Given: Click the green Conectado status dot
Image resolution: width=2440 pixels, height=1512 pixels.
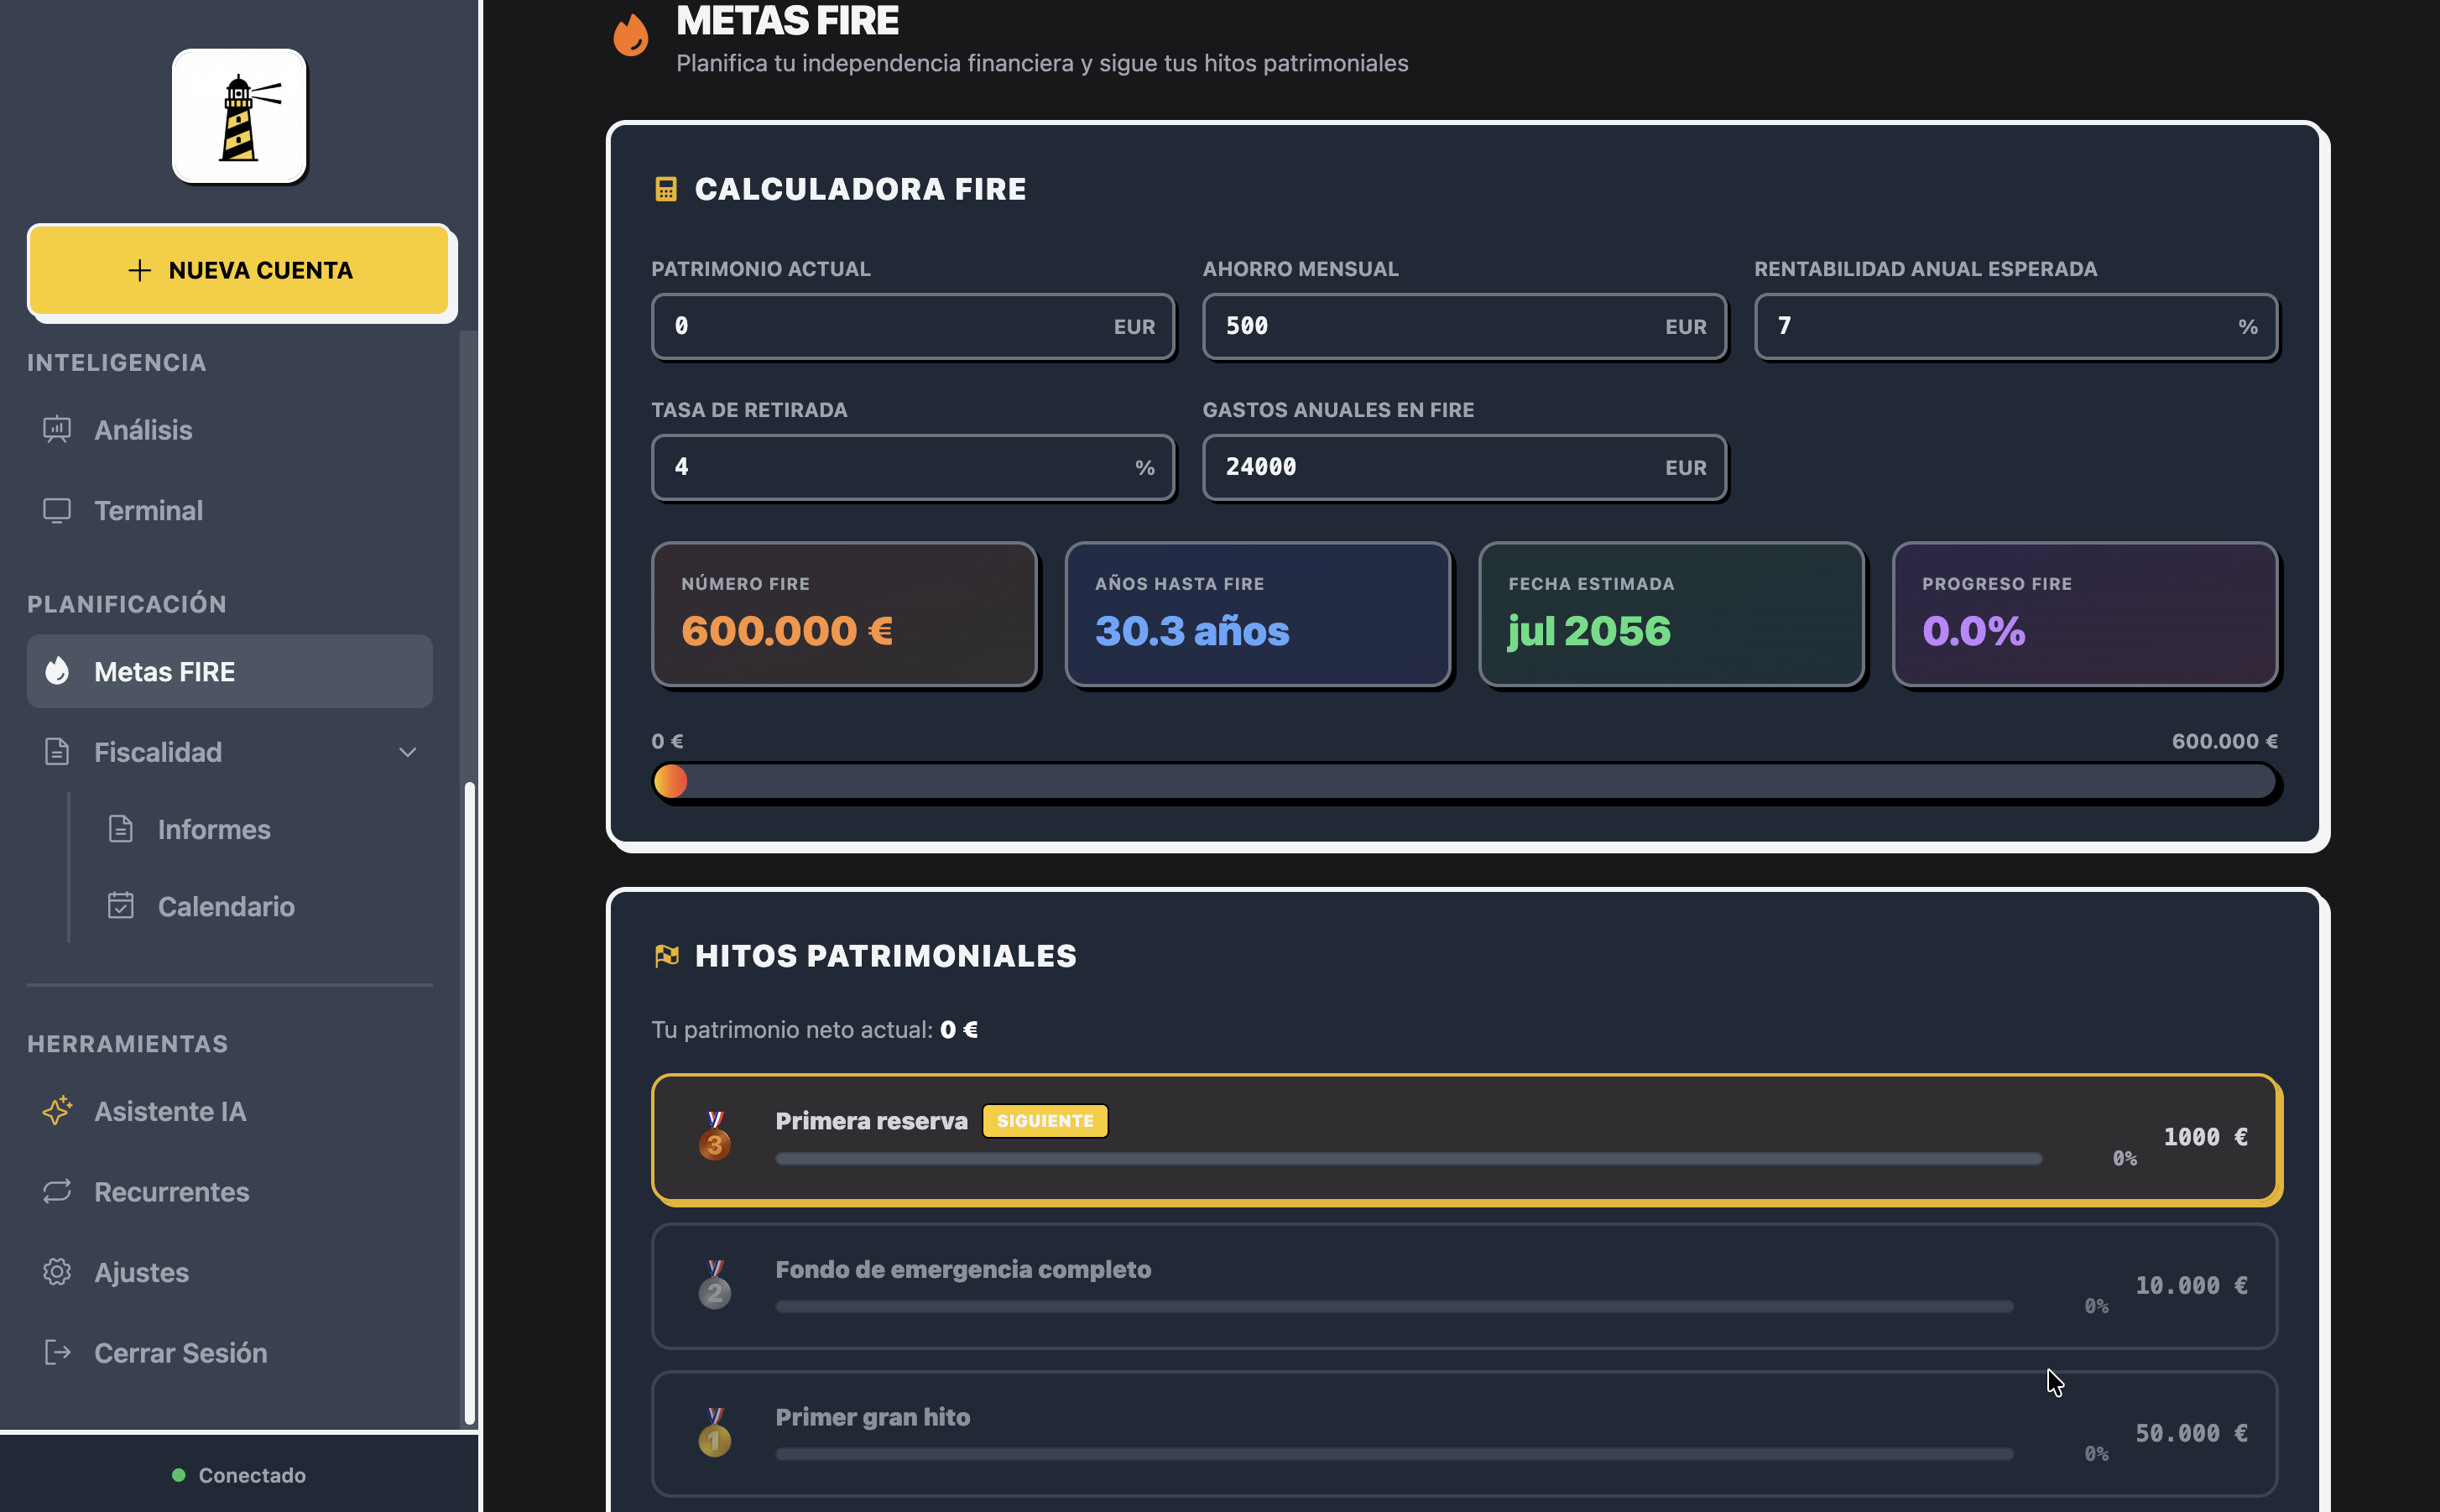Looking at the screenshot, I should coord(179,1475).
